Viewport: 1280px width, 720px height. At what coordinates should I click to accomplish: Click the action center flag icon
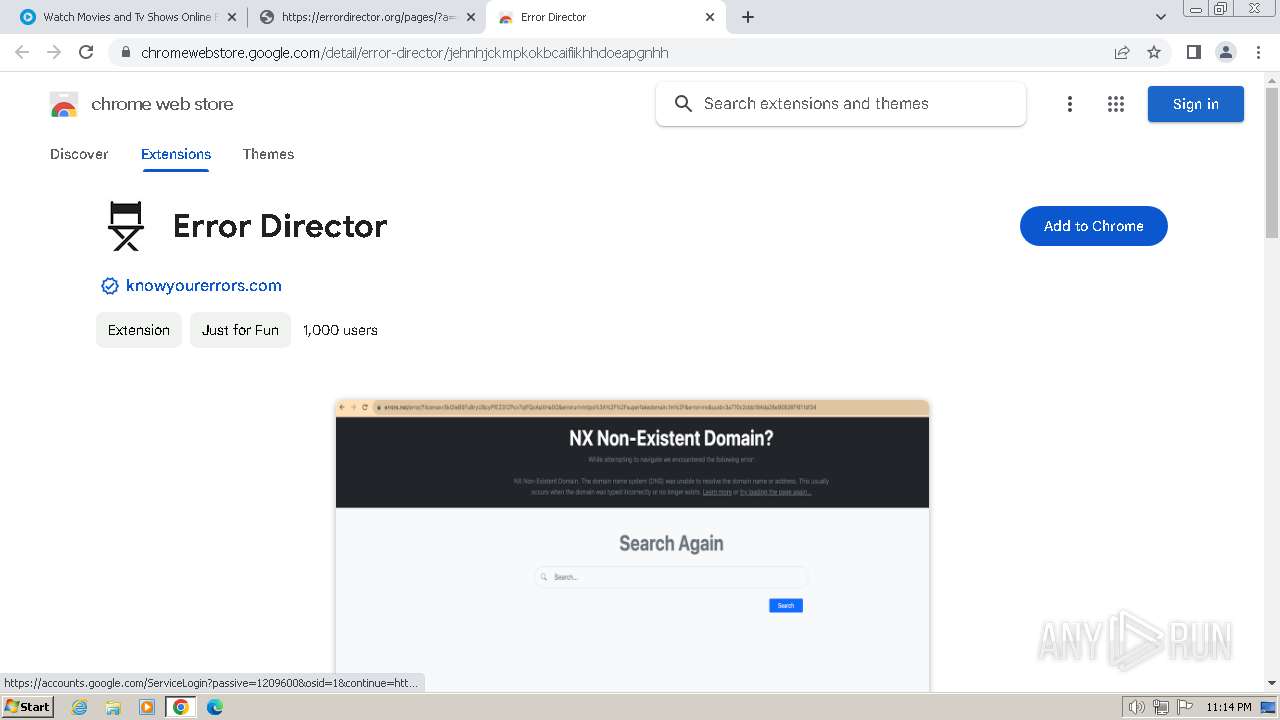click(x=1184, y=707)
